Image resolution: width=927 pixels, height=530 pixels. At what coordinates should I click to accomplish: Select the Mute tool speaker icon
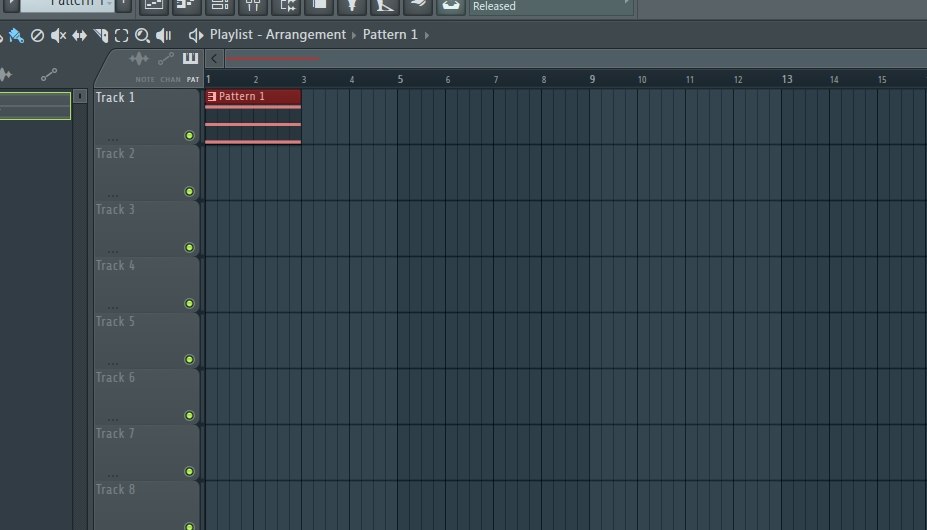tap(58, 35)
